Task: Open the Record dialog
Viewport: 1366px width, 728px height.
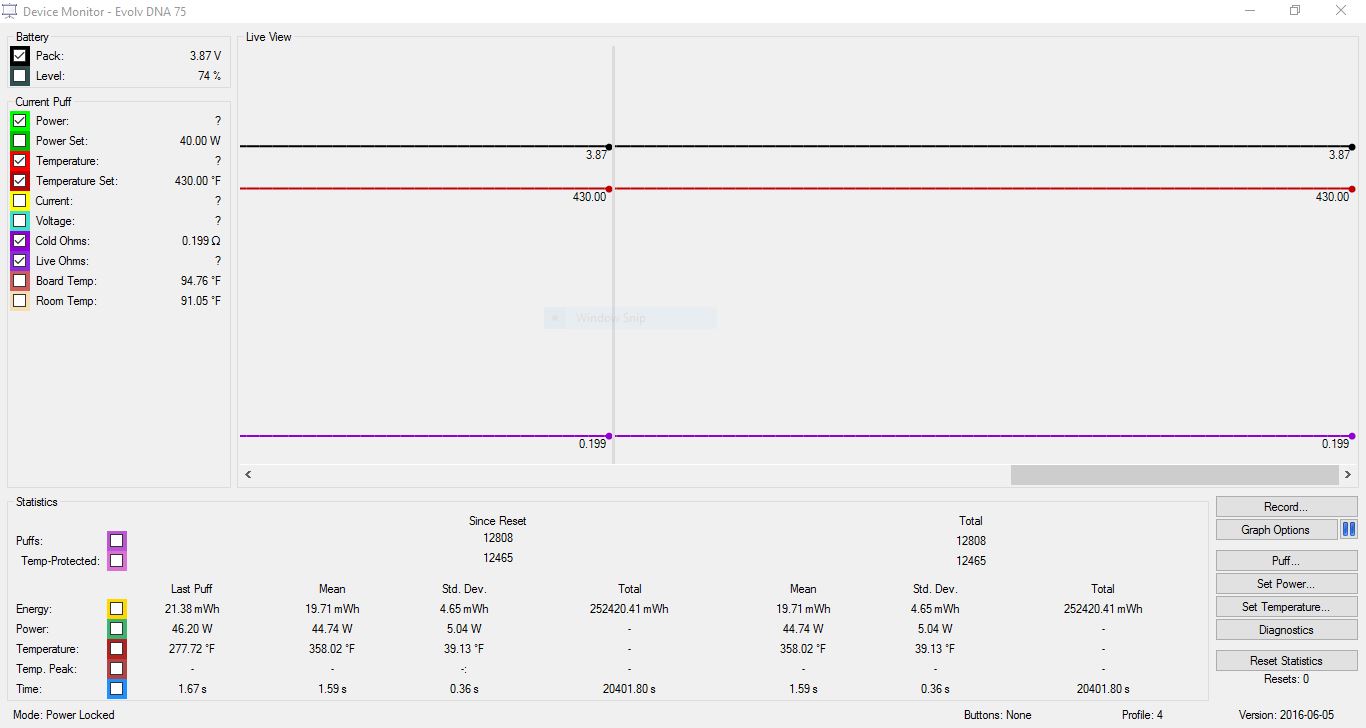Action: 1285,507
